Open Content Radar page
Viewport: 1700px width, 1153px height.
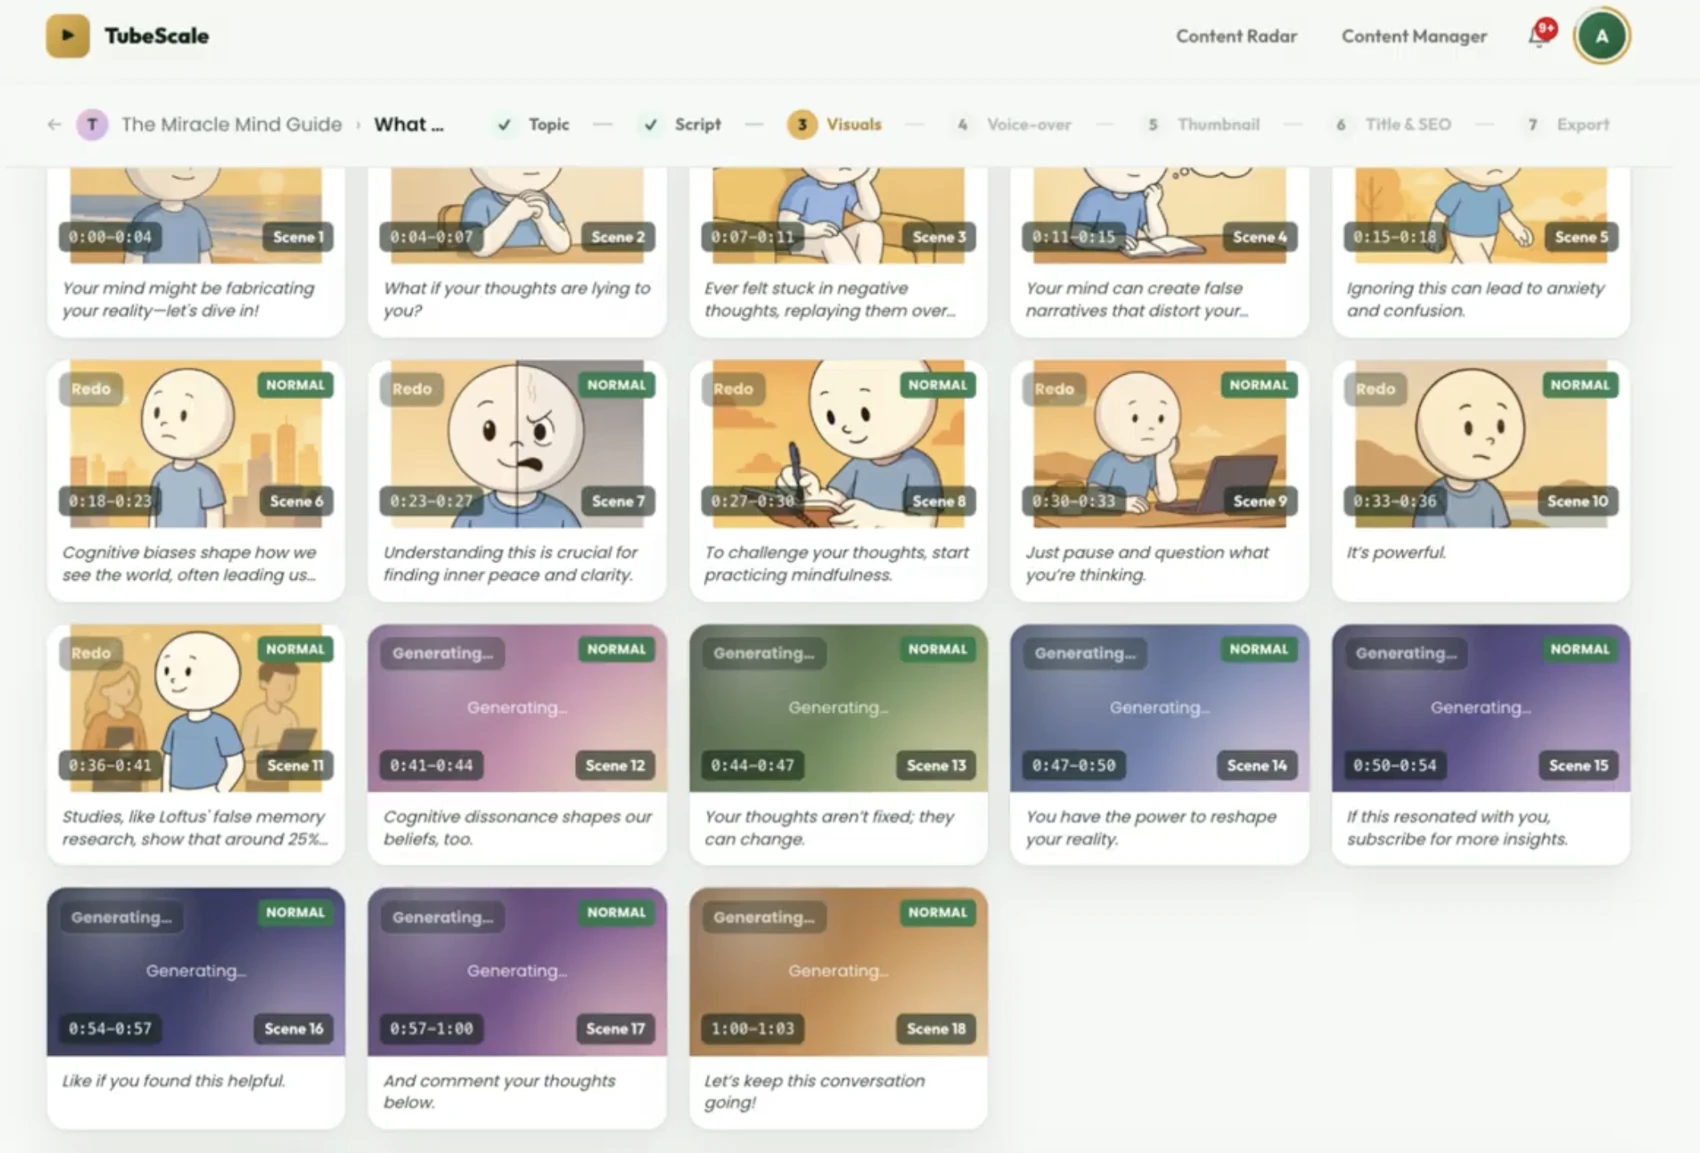[x=1236, y=36]
